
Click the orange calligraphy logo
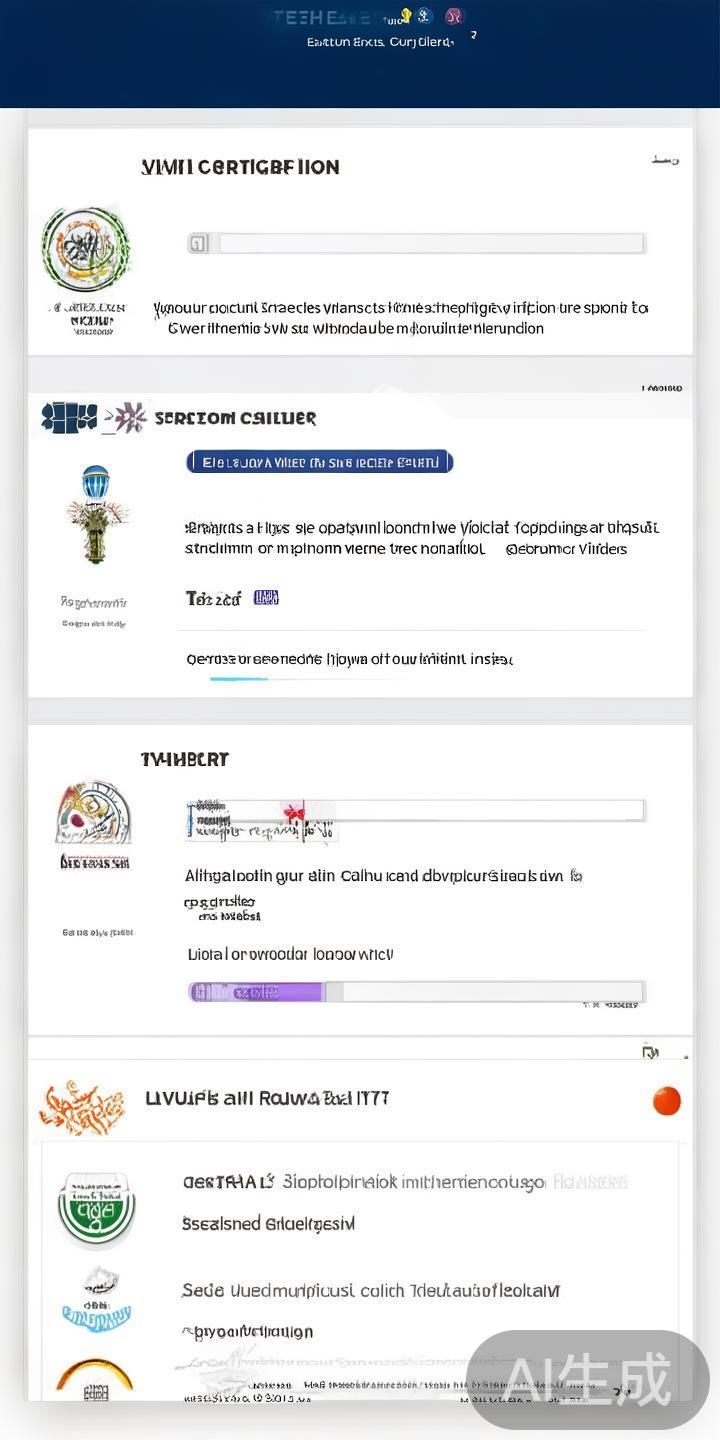pyautogui.click(x=82, y=1106)
